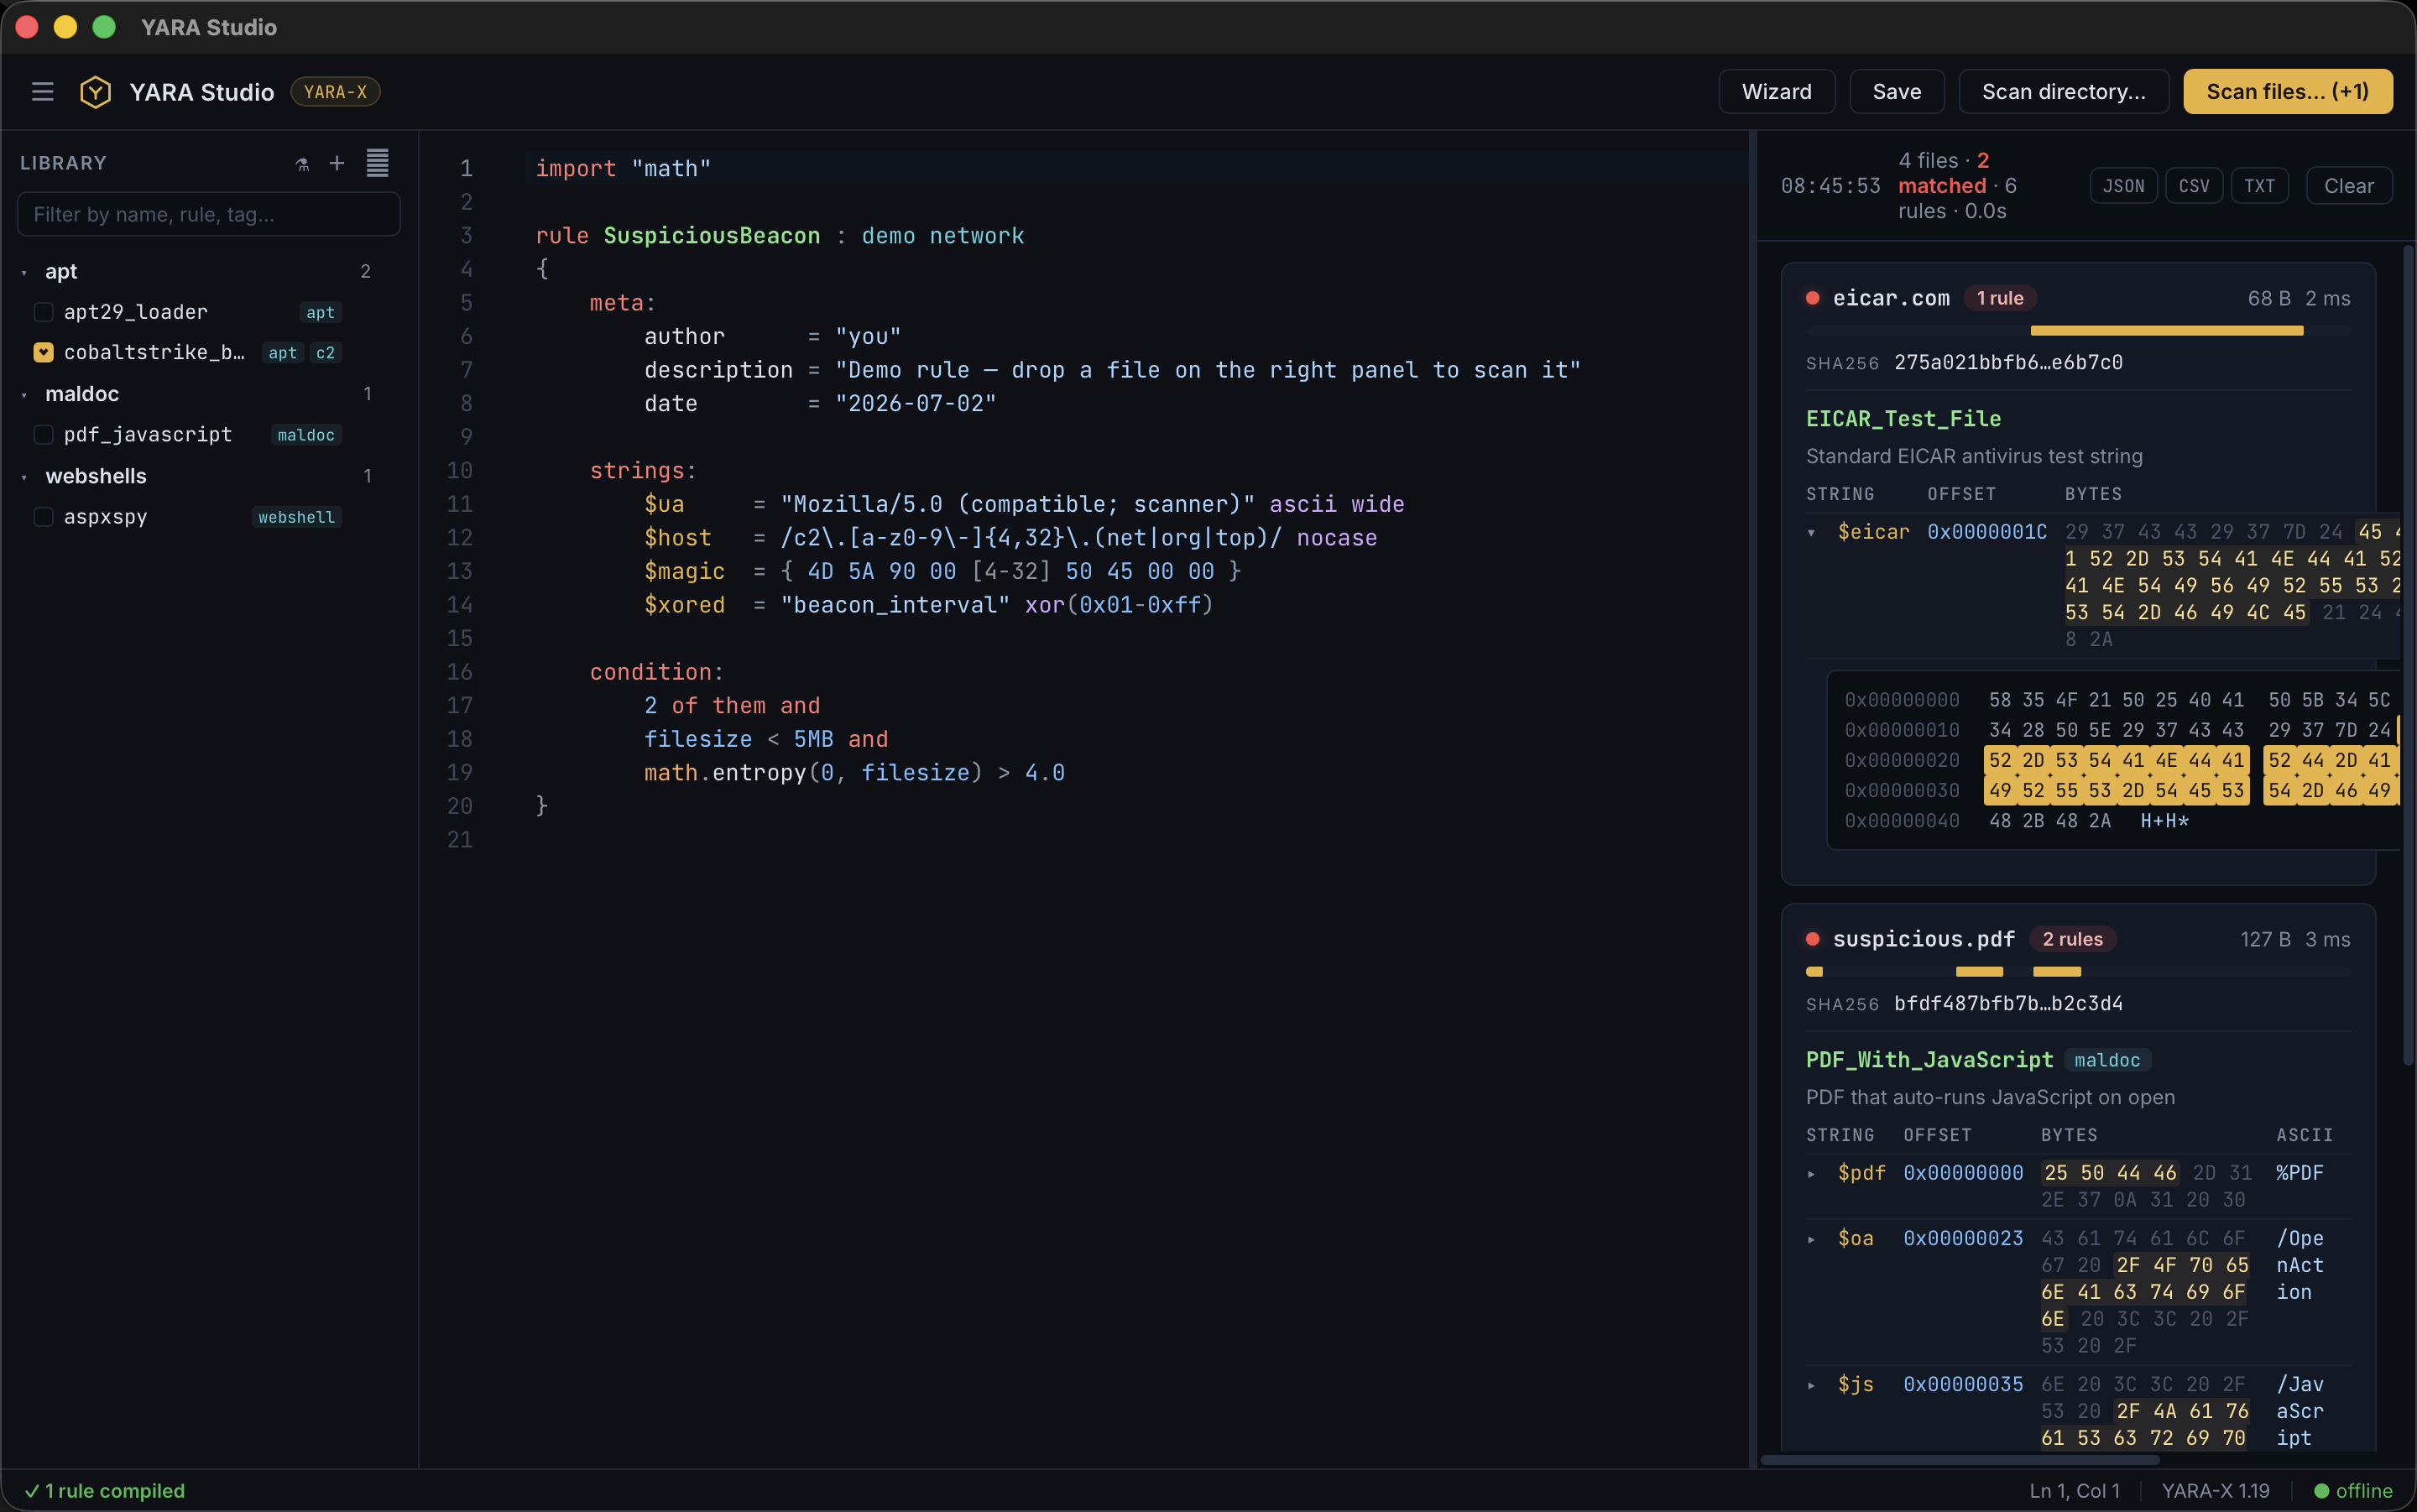This screenshot has width=2417, height=1512.
Task: Click the PDF_With_JavaScript rule name
Action: point(1929,1059)
